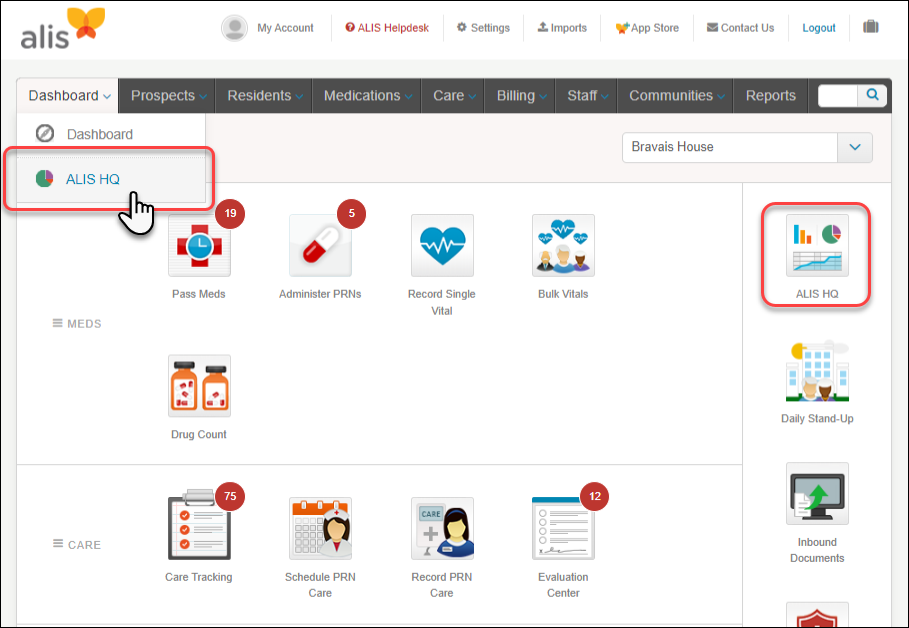The height and width of the screenshot is (628, 909).
Task: Open App Store link text
Action: tap(655, 28)
